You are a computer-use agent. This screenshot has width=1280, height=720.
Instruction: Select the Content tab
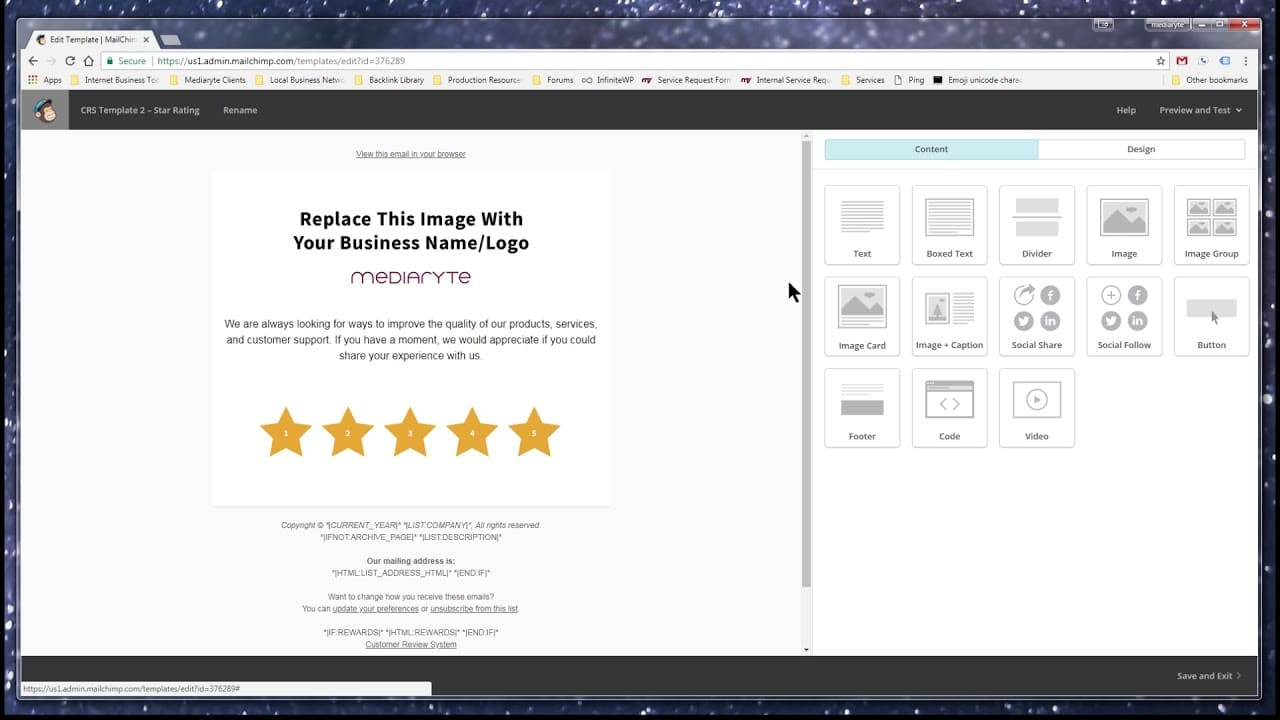tap(931, 148)
